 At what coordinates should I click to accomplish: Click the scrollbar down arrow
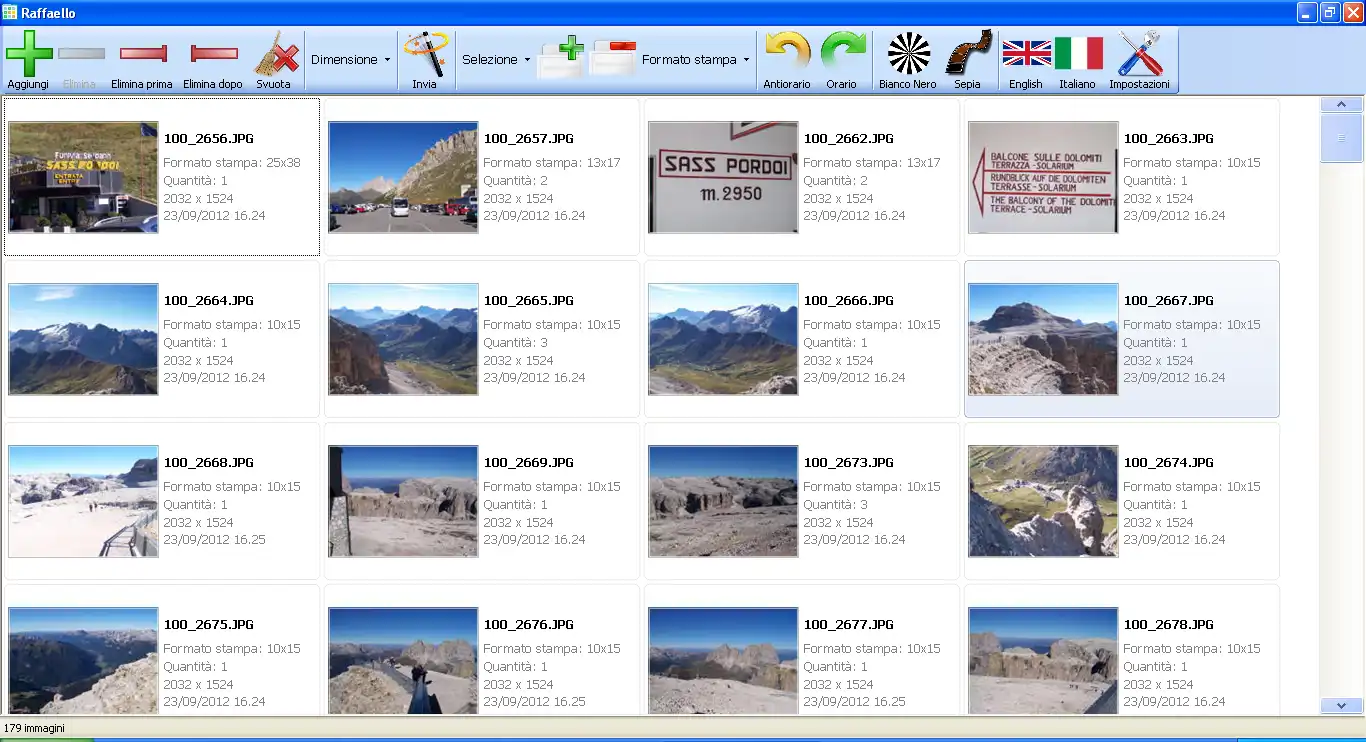(x=1341, y=706)
